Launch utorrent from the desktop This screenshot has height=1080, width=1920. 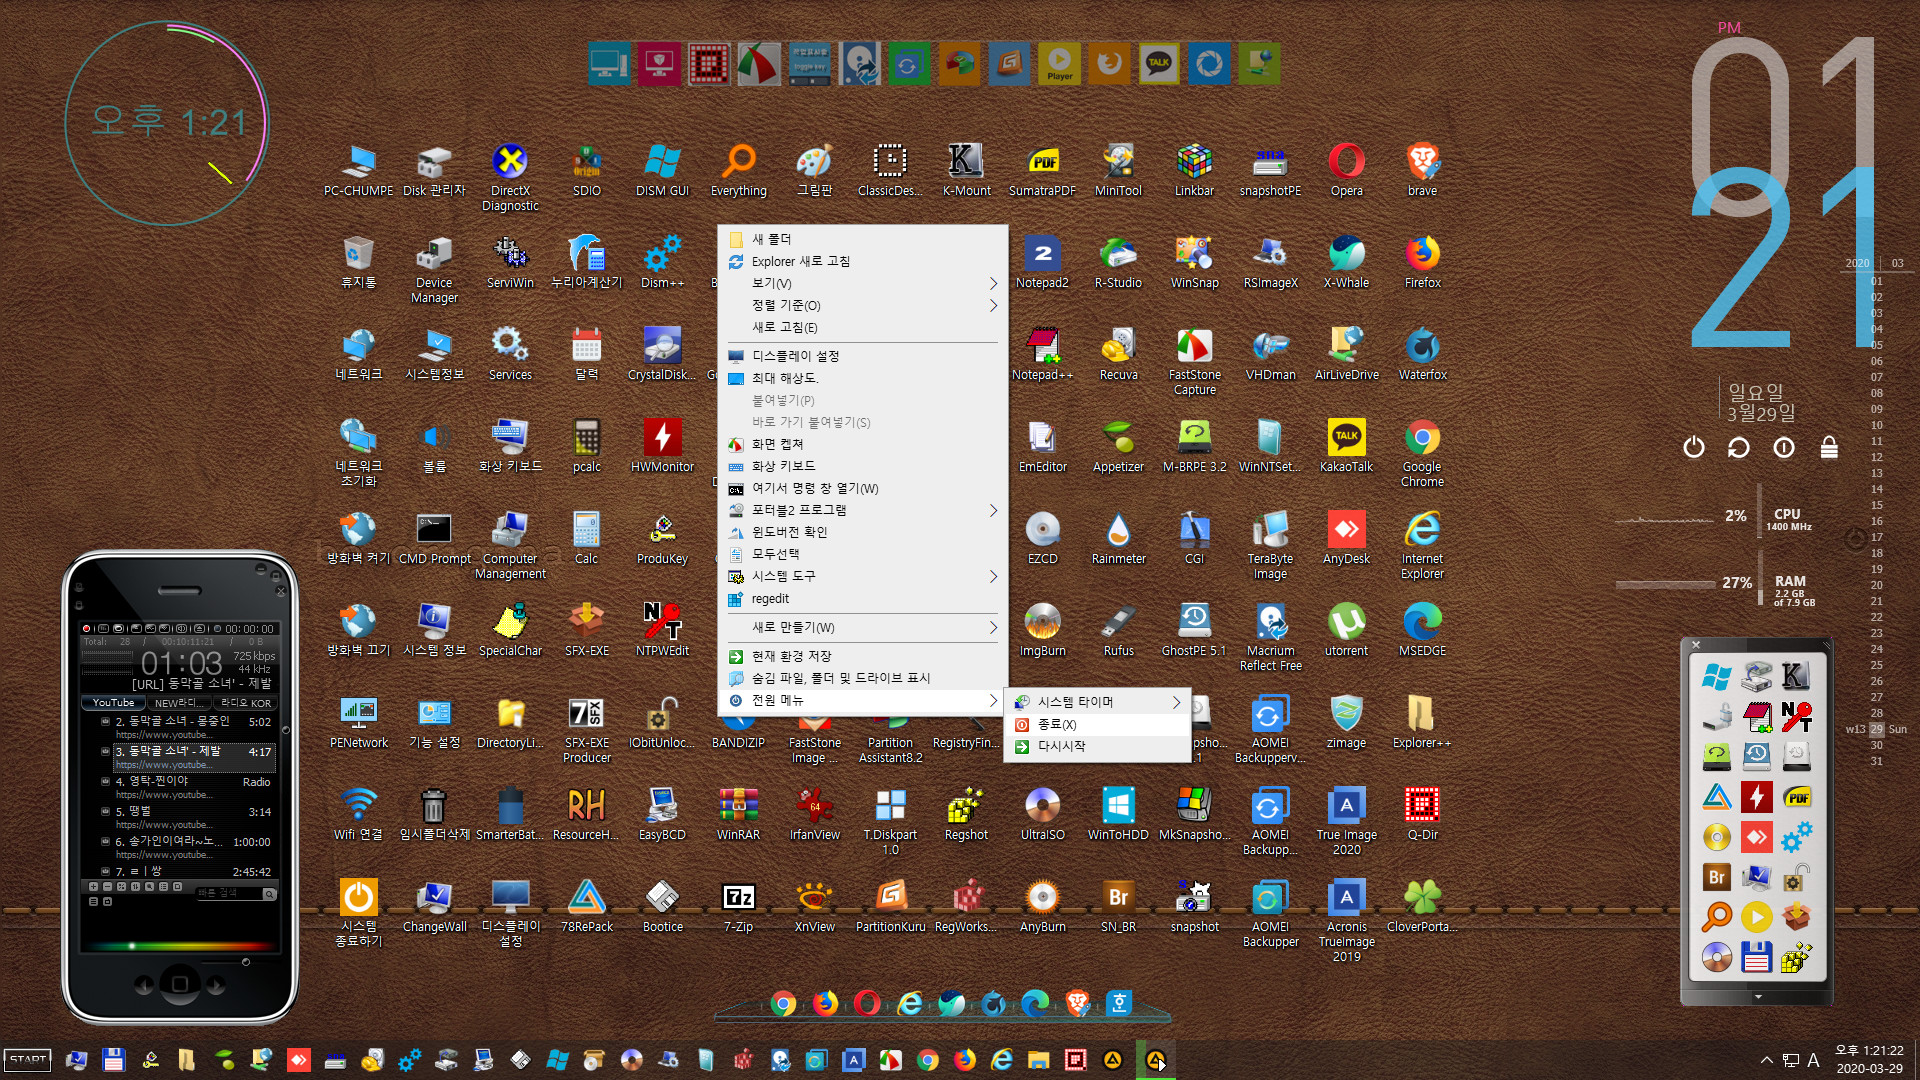coord(1346,630)
